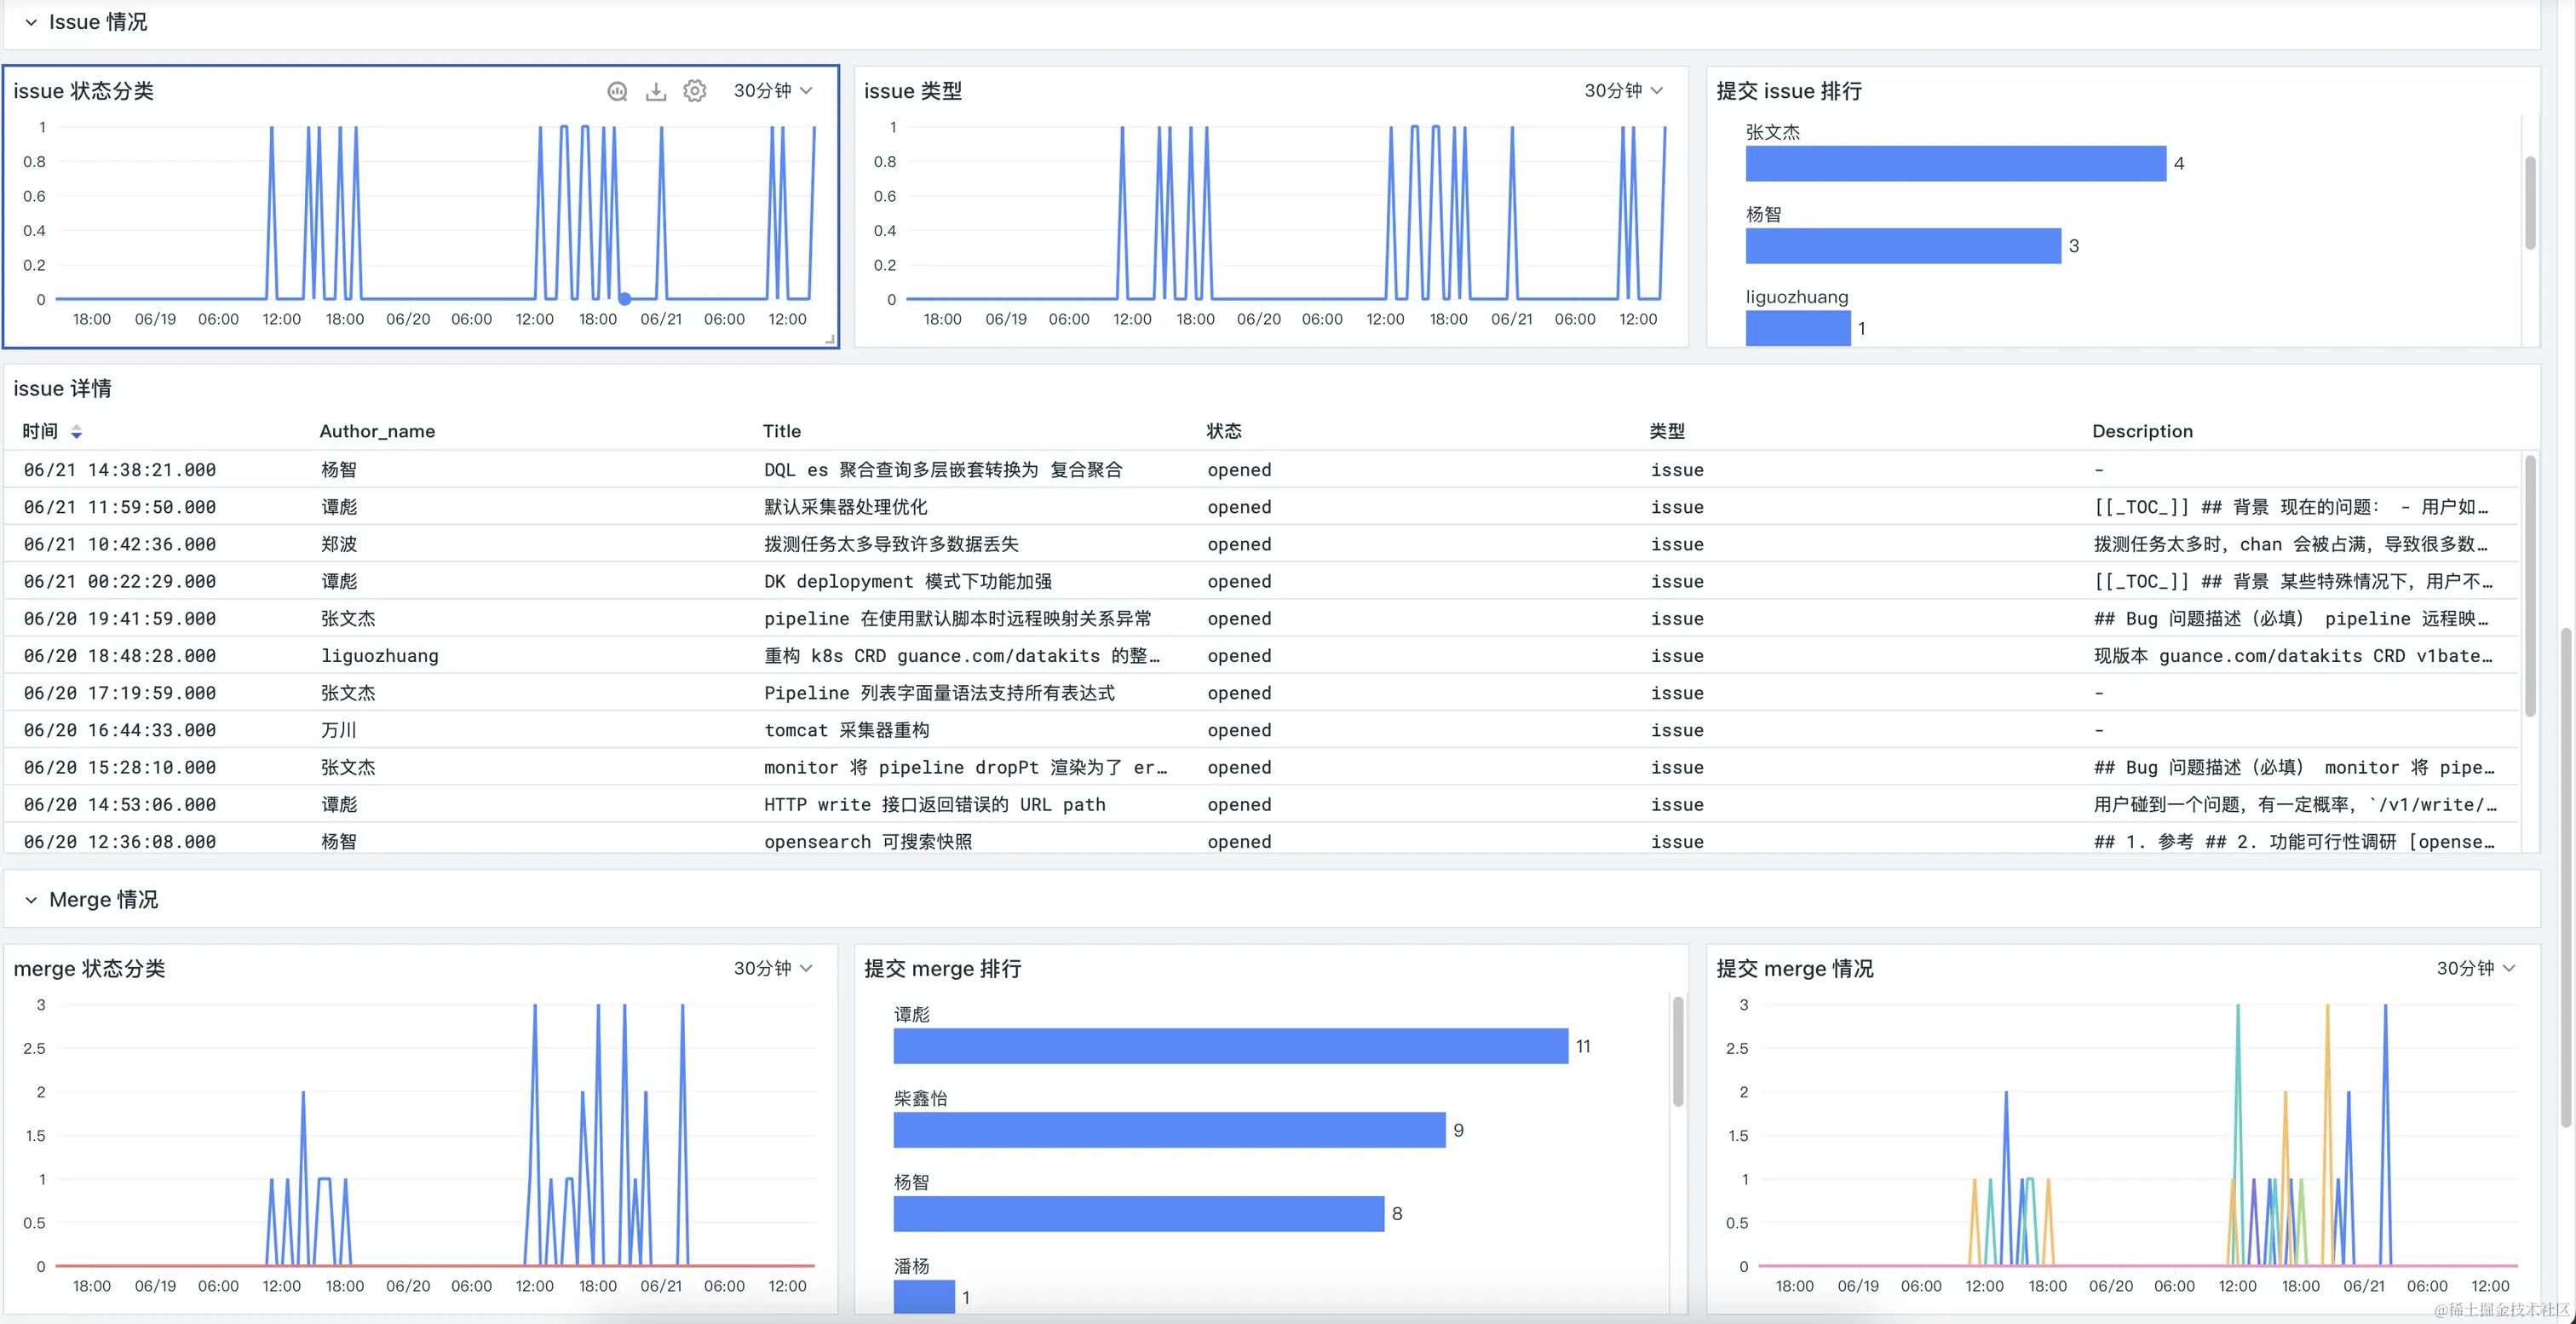Click the issue 详情 table scrollbar
The image size is (2576, 1324).
tap(2530, 585)
